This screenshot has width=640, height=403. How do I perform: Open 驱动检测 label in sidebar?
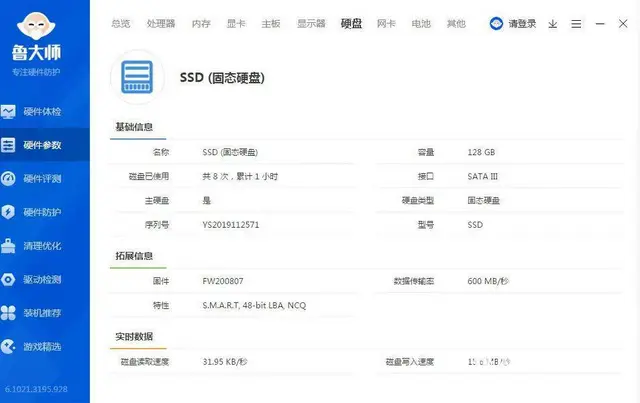click(x=42, y=279)
